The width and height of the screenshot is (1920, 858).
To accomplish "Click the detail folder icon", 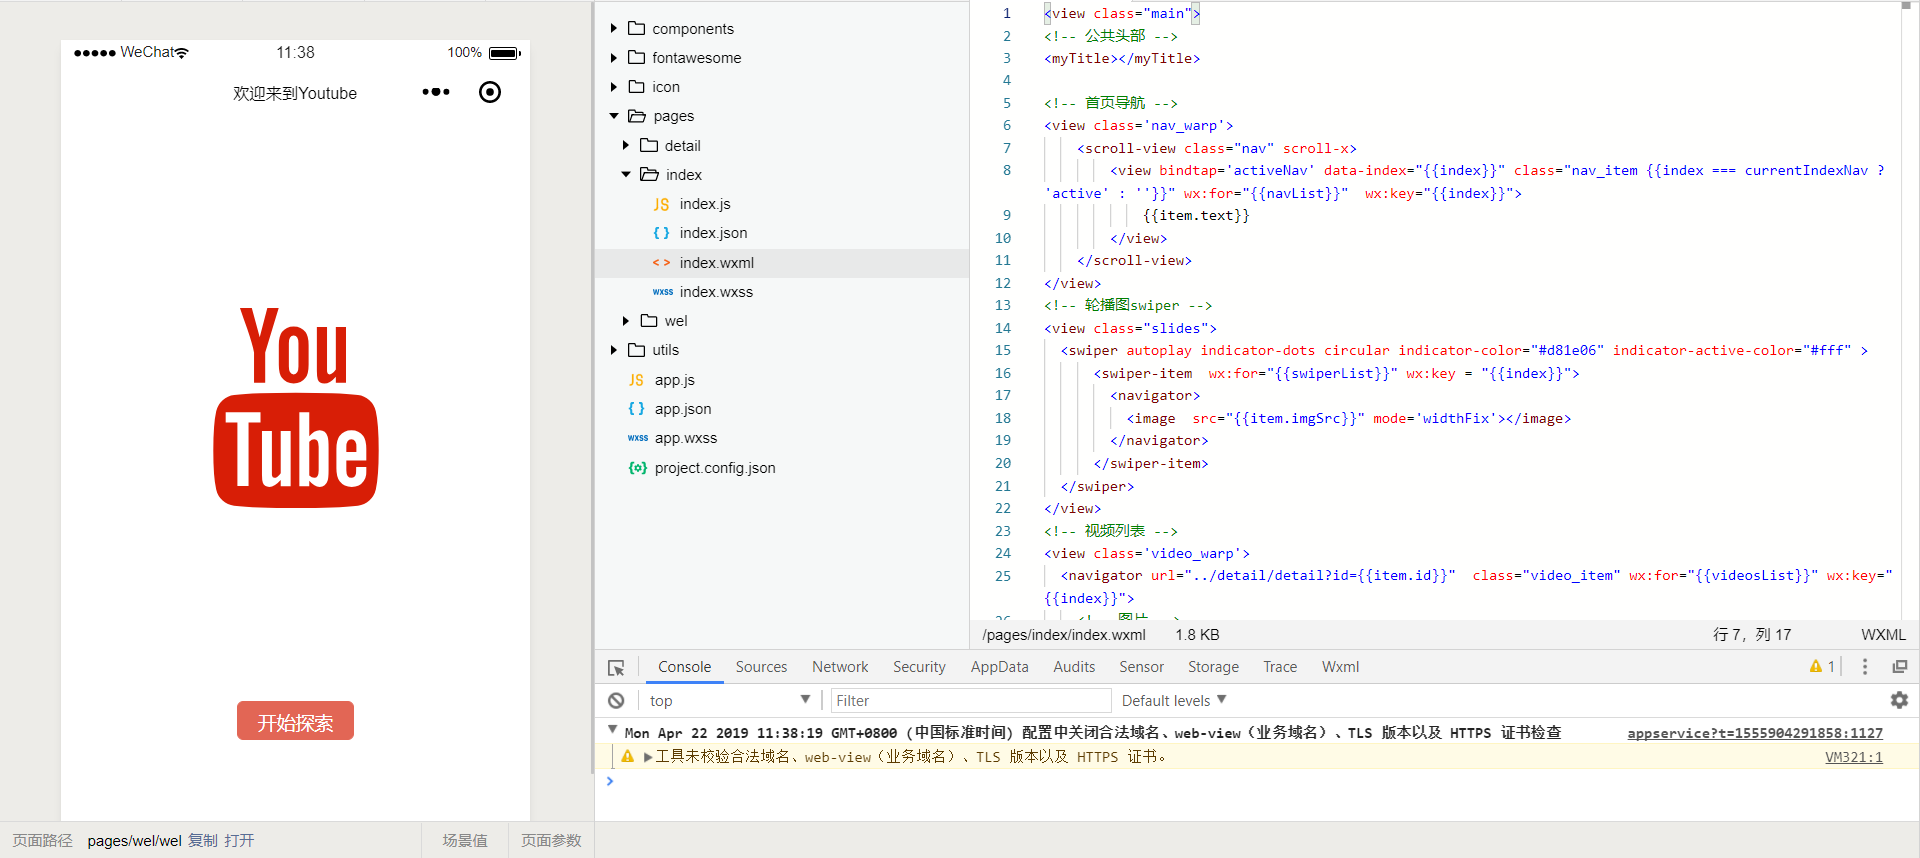I will 649,145.
